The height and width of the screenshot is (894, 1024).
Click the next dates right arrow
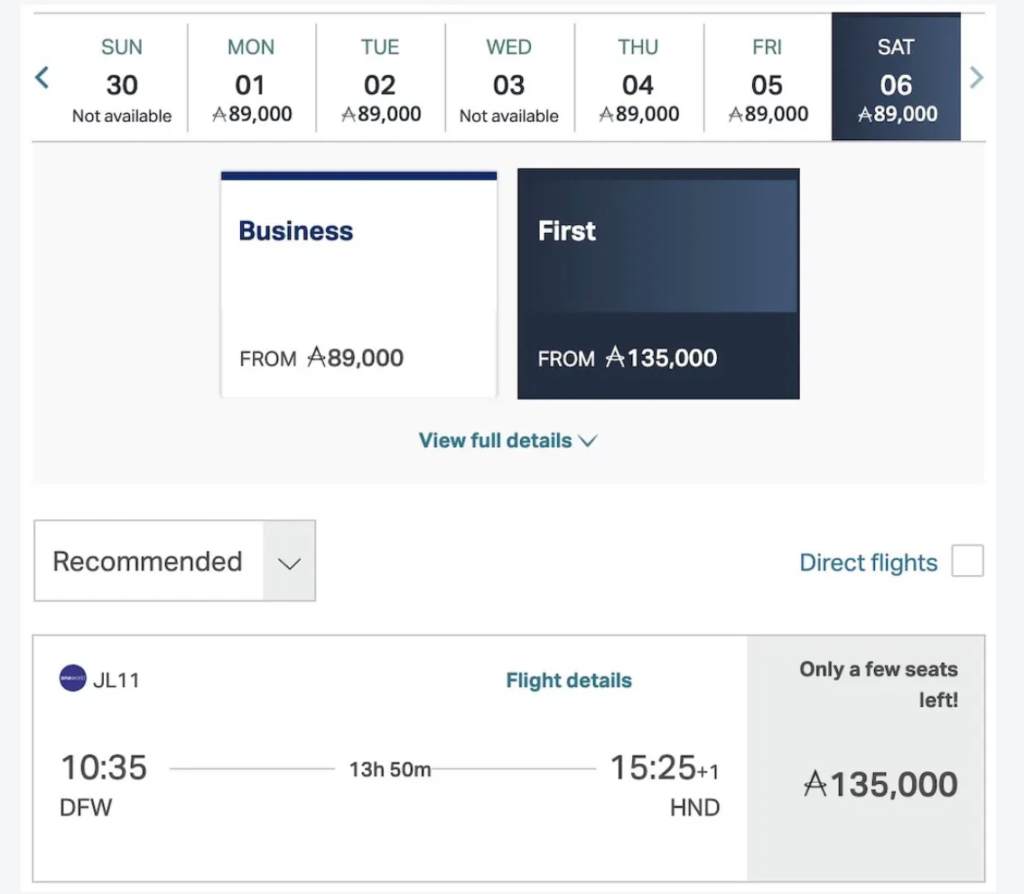pos(977,77)
